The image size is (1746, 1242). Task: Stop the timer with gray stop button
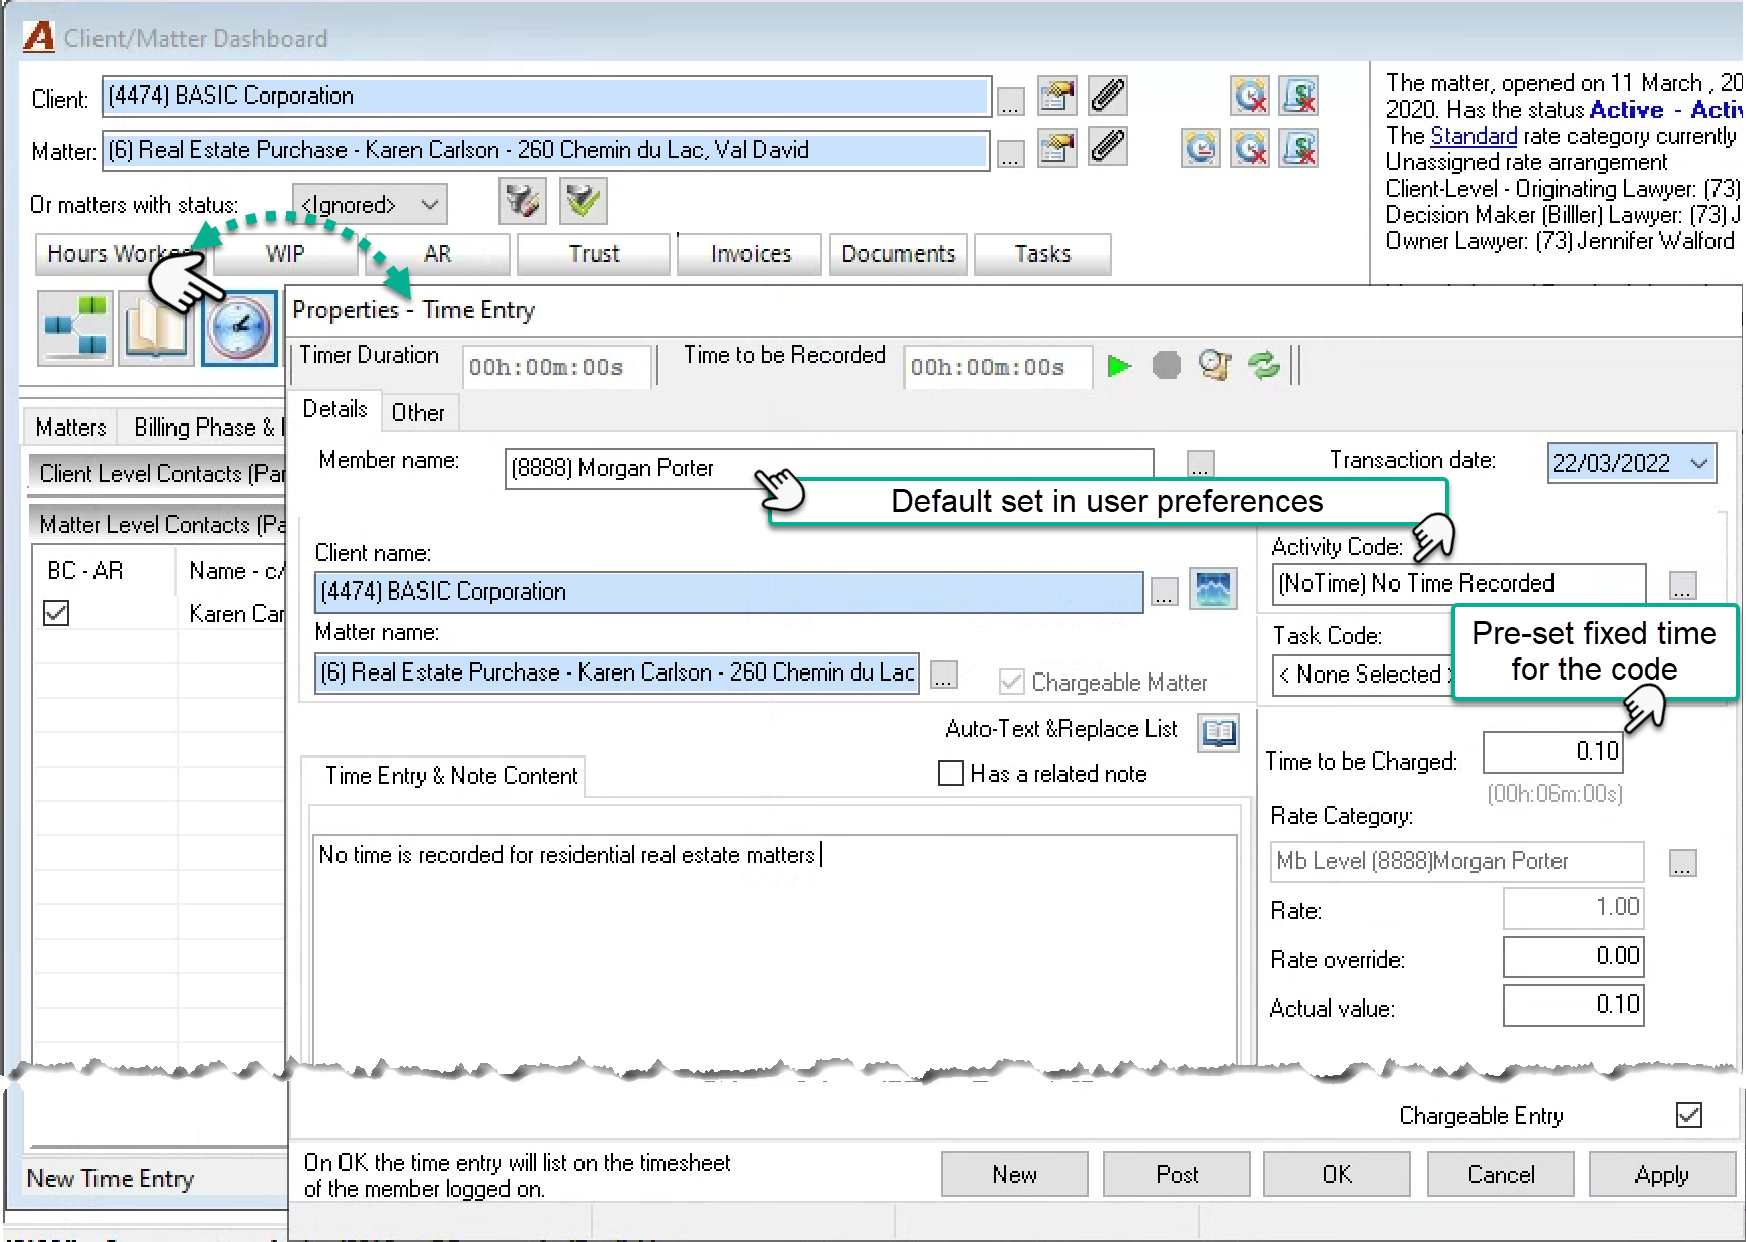tap(1166, 366)
